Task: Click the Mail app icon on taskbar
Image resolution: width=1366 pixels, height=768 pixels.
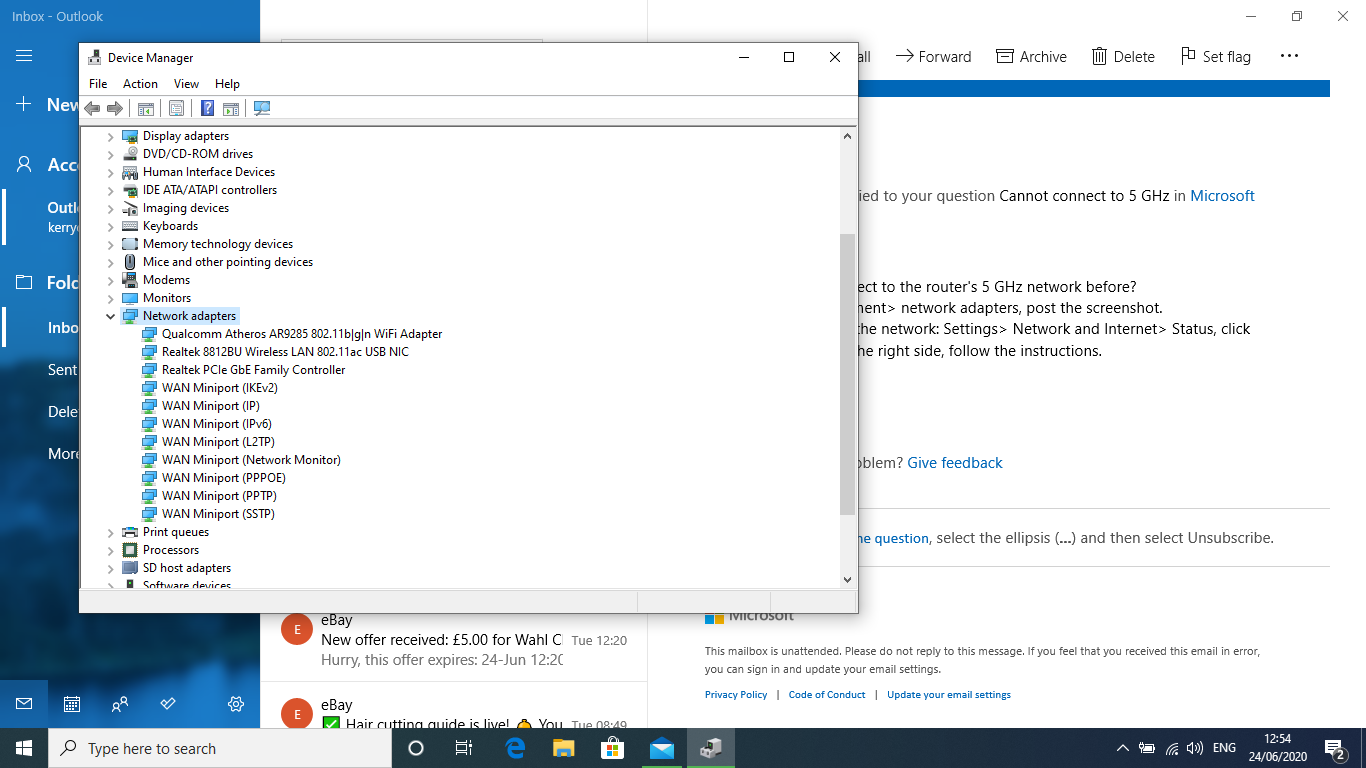Action: tap(661, 748)
